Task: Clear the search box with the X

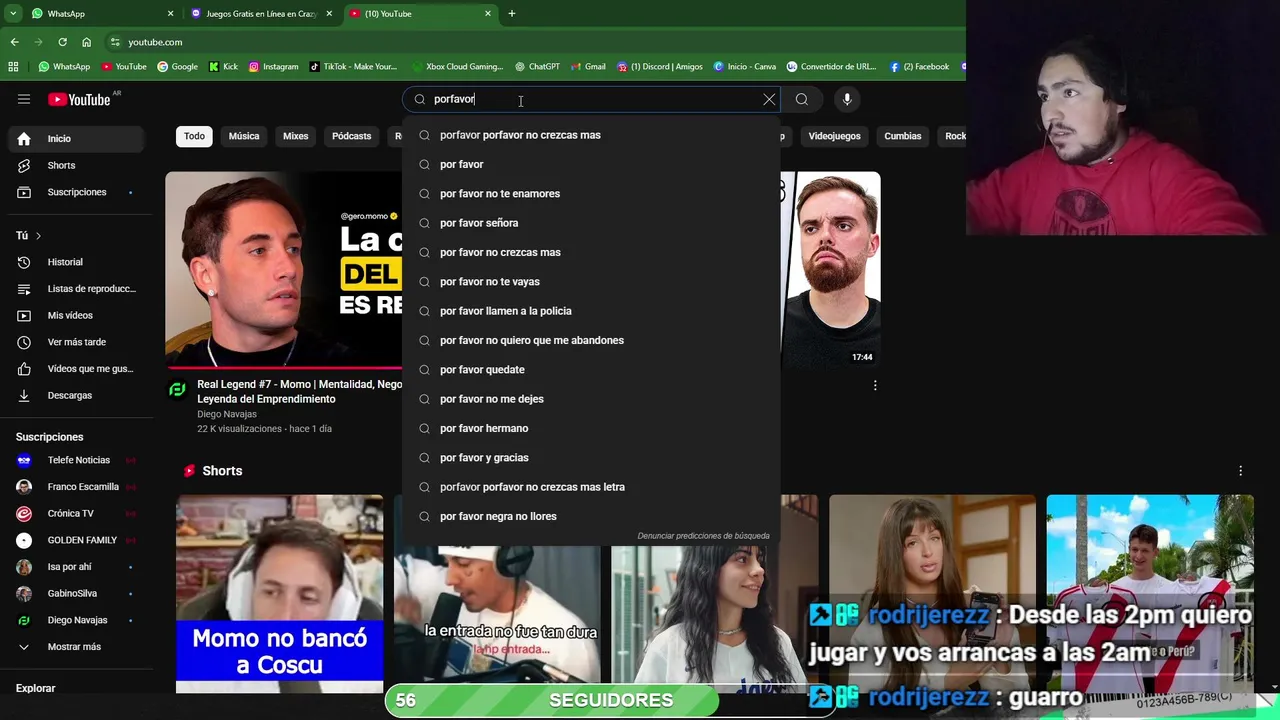Action: coord(769,99)
